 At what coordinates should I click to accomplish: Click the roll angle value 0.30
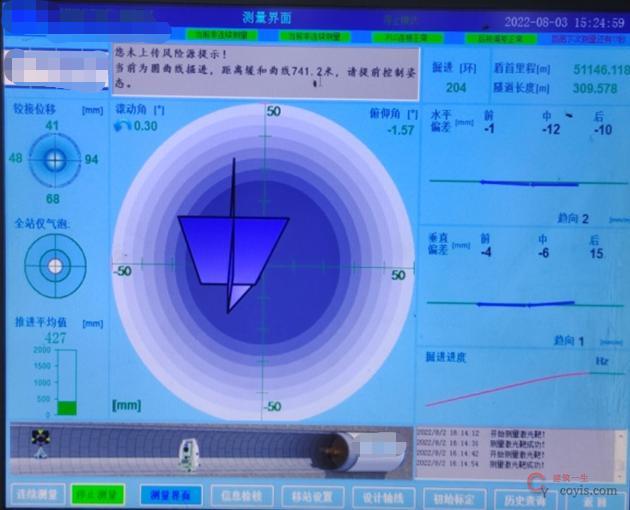pyautogui.click(x=145, y=126)
